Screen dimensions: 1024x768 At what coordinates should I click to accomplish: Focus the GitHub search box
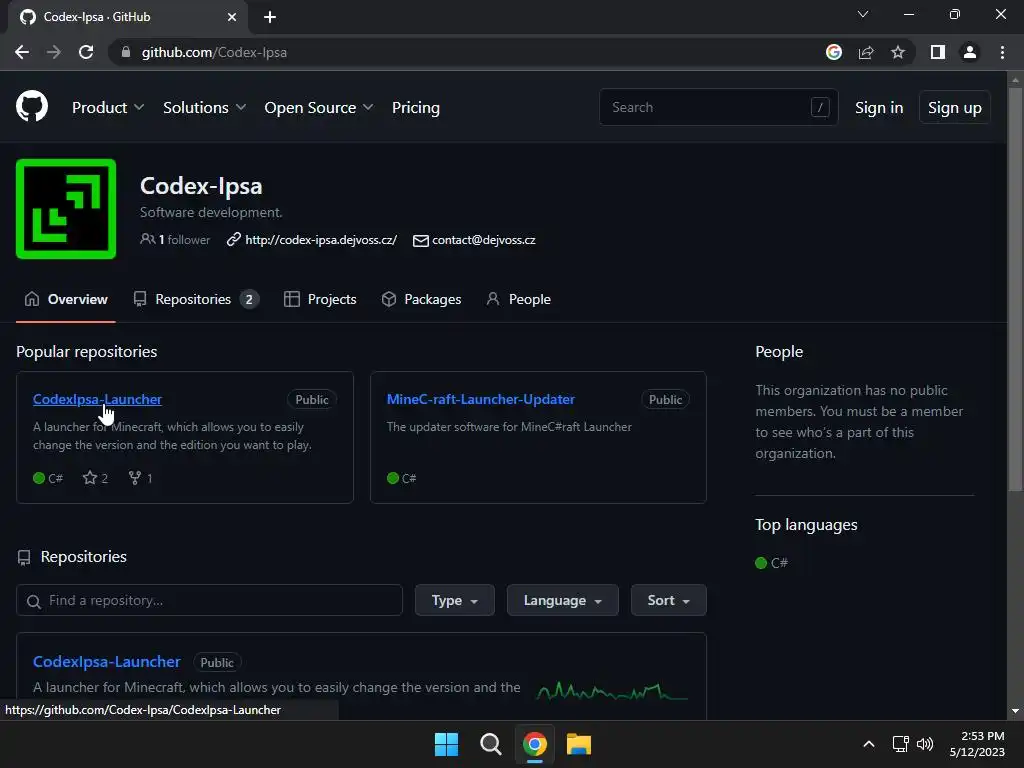pos(718,107)
